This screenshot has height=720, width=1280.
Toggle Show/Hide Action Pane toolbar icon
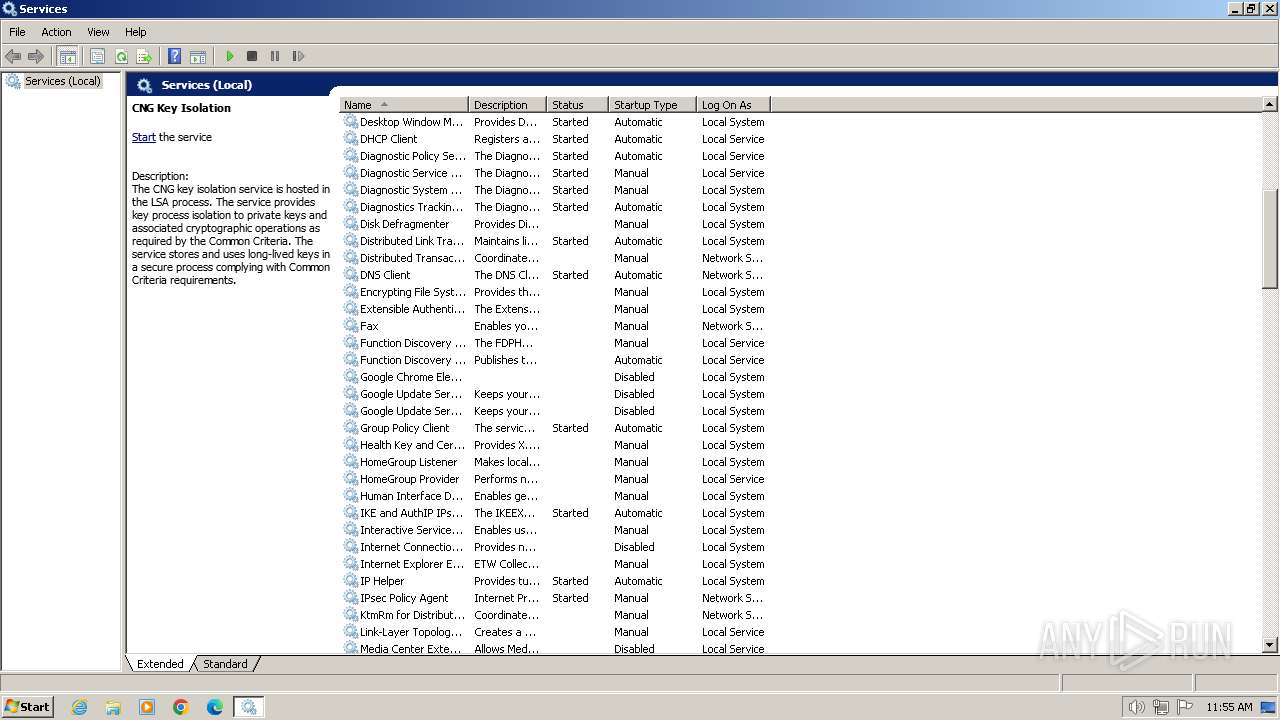[x=198, y=56]
